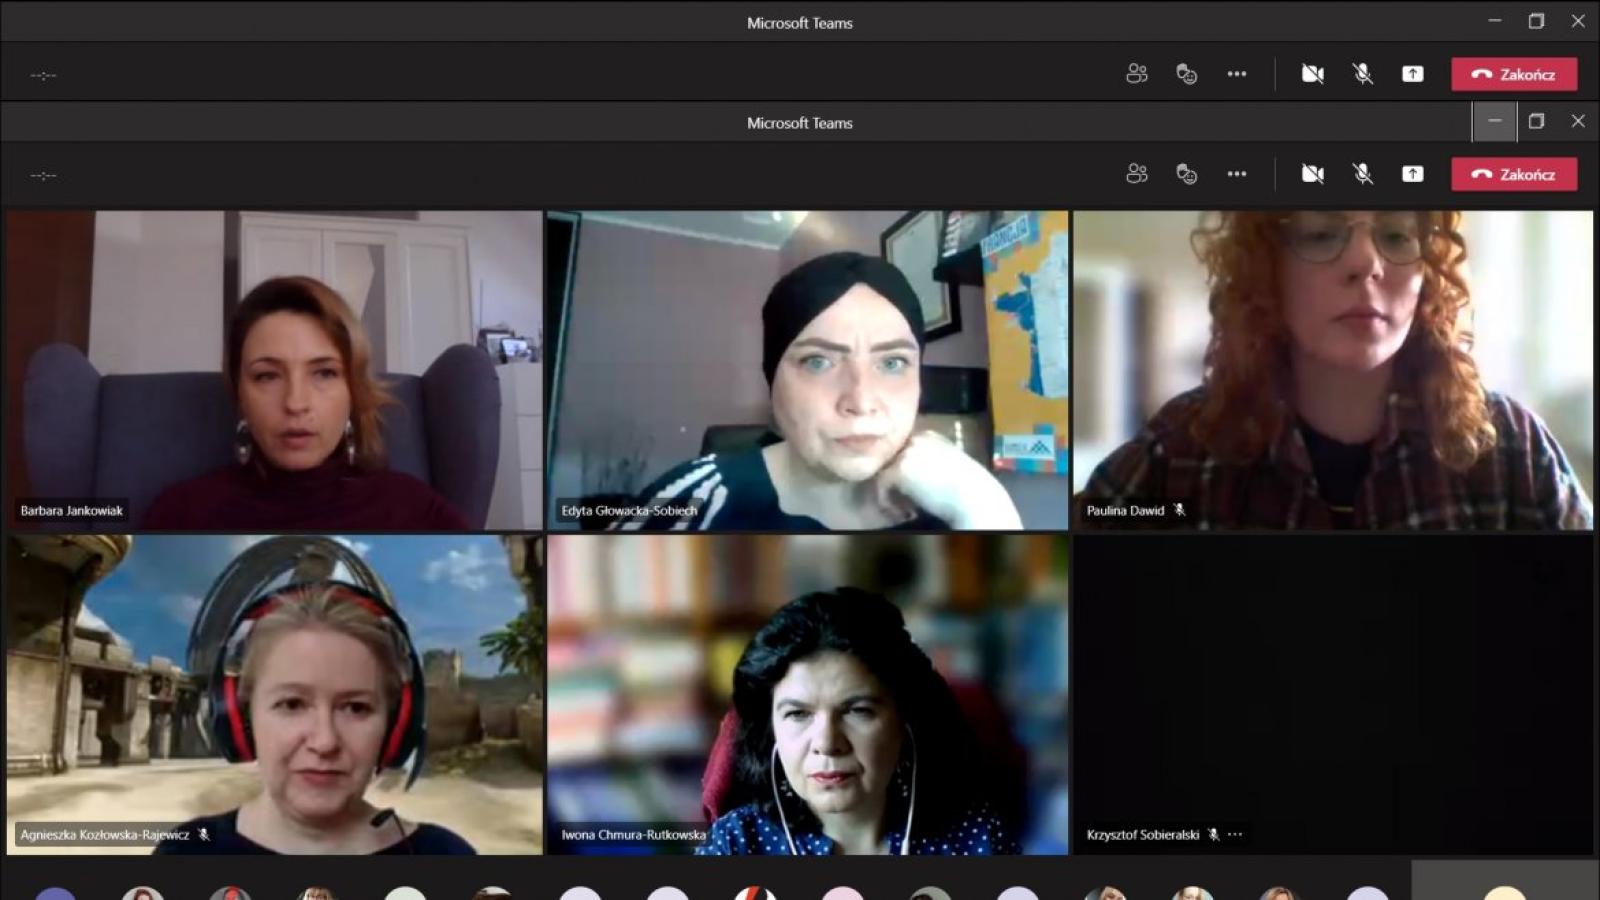Screen dimensions: 1600x900
Task: Unmute the microphone in the upper toolbar
Action: [x=1362, y=73]
